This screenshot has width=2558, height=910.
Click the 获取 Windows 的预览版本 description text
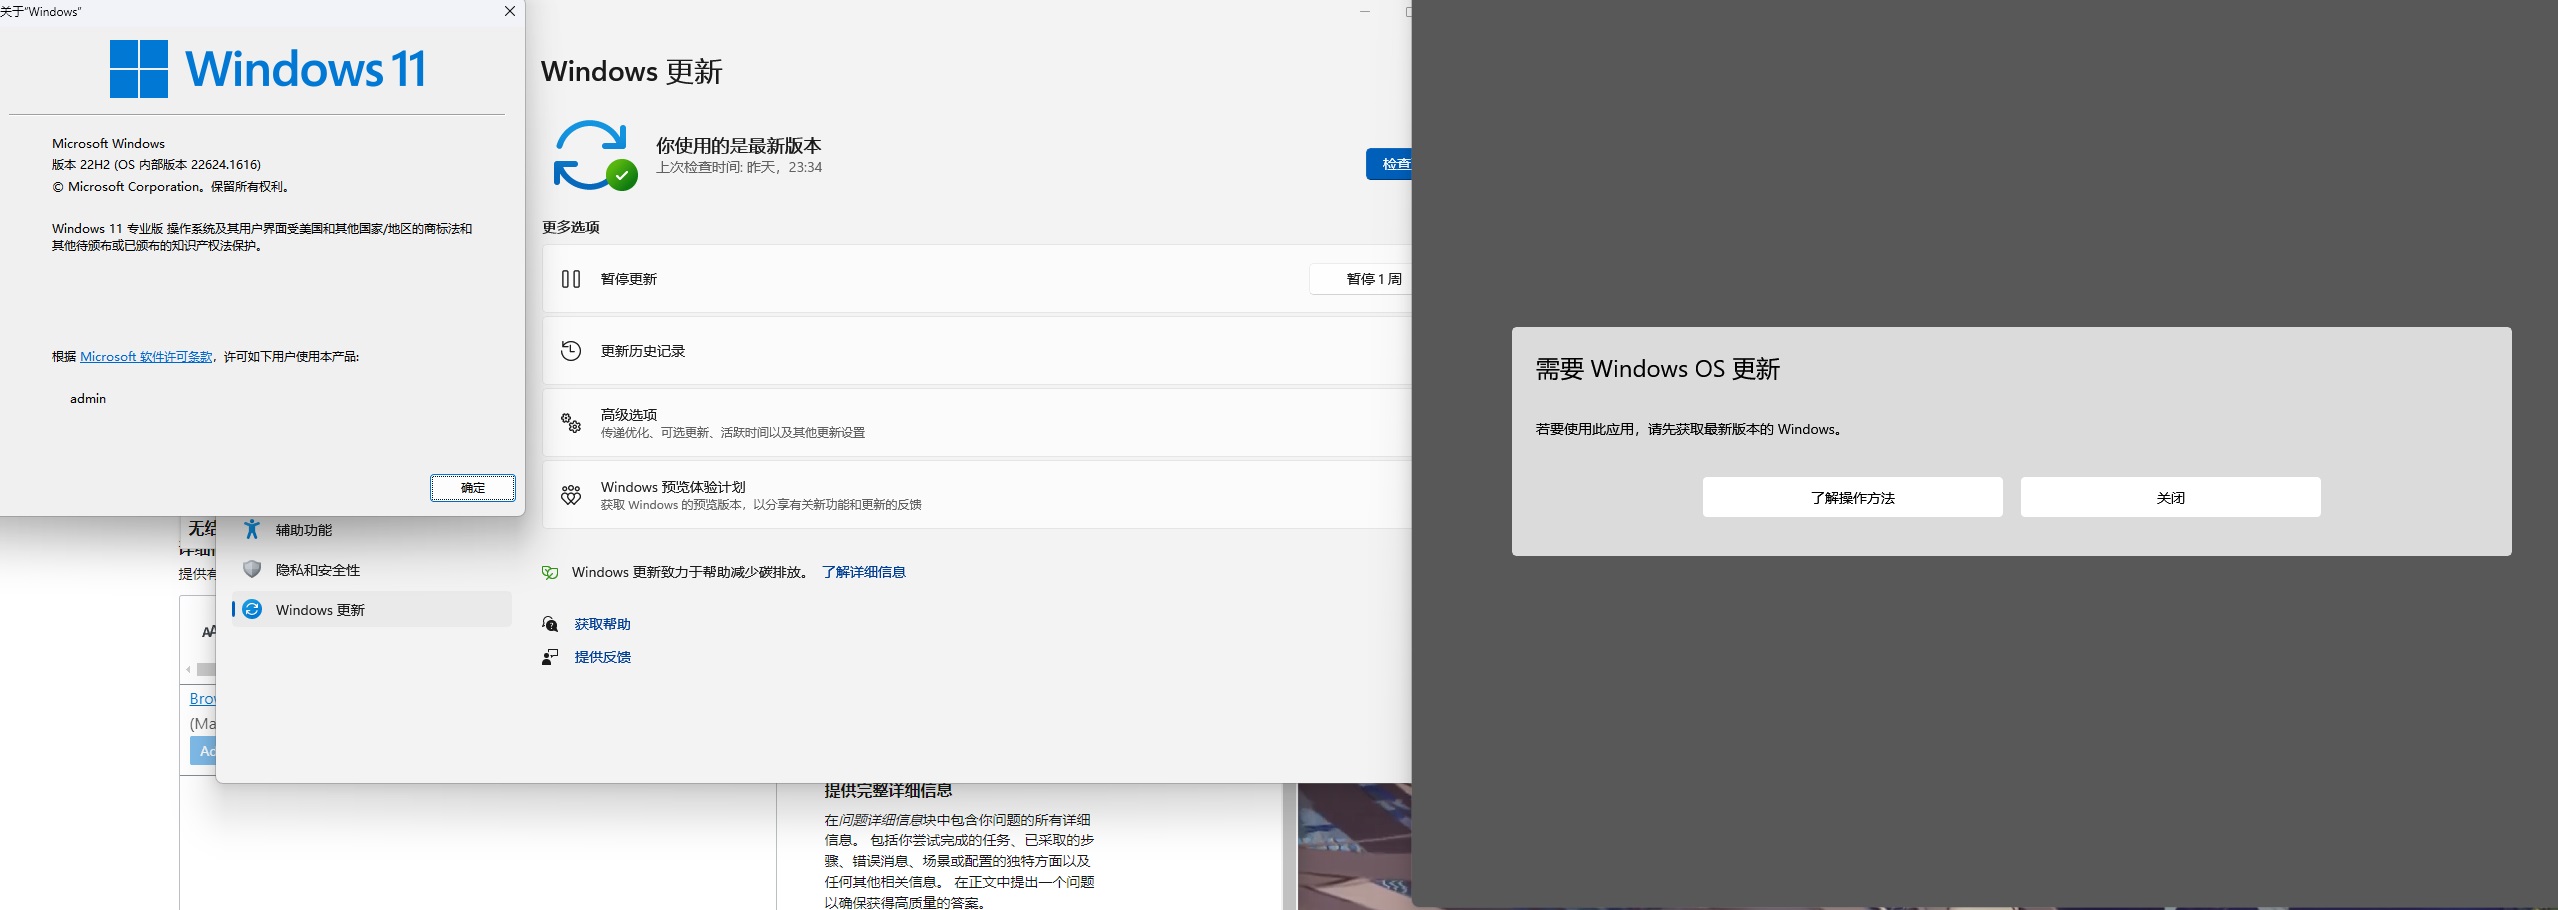click(x=761, y=505)
